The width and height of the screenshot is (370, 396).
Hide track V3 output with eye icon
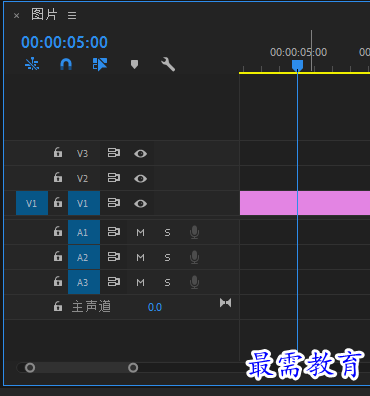(x=140, y=153)
